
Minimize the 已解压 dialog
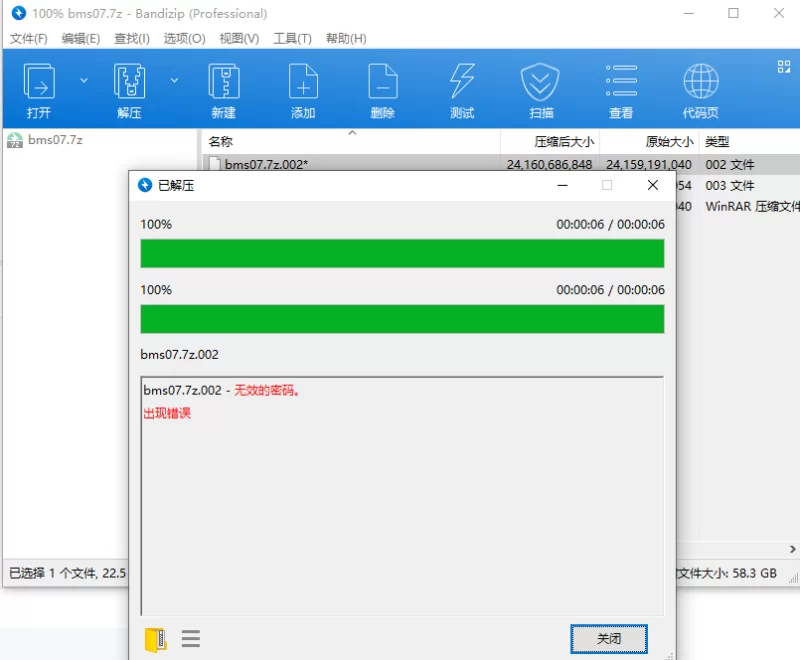[562, 186]
